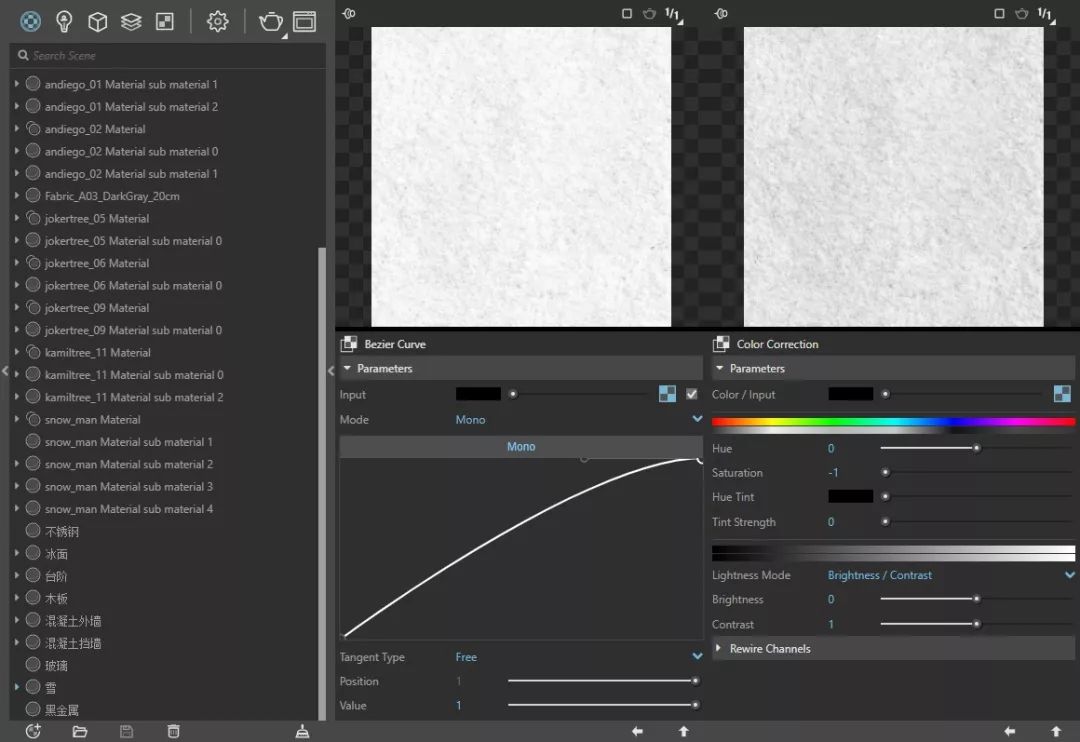Collapse the Bezier Curve Parameters header
Screen dimensions: 1080x742
384,369
